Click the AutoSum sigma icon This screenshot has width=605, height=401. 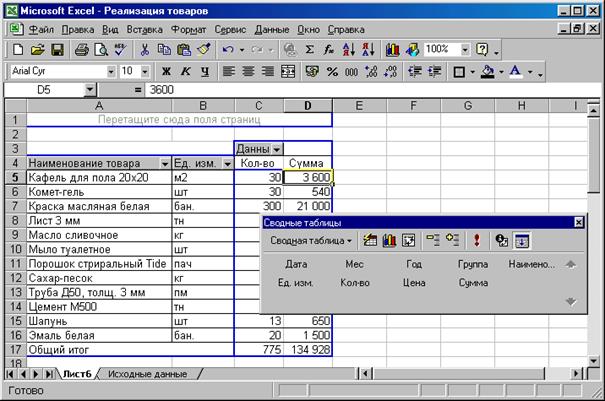[x=309, y=49]
